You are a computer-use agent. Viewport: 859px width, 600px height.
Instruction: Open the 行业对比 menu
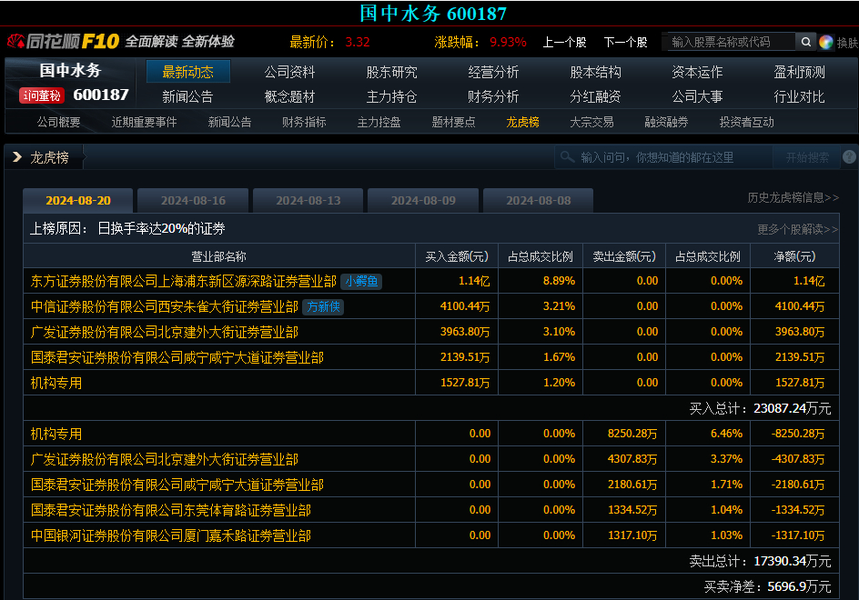point(799,97)
